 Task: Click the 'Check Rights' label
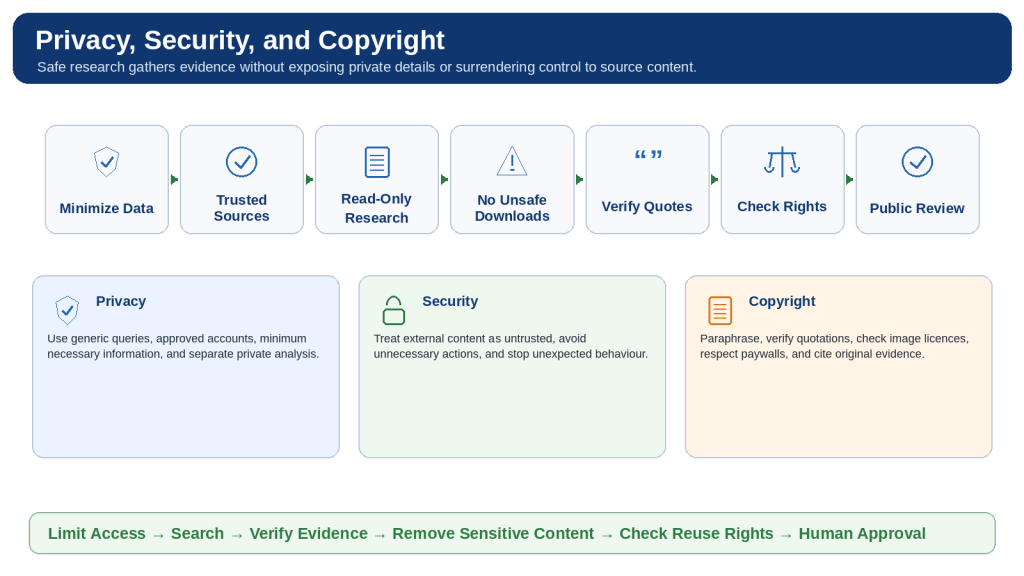[x=782, y=206]
